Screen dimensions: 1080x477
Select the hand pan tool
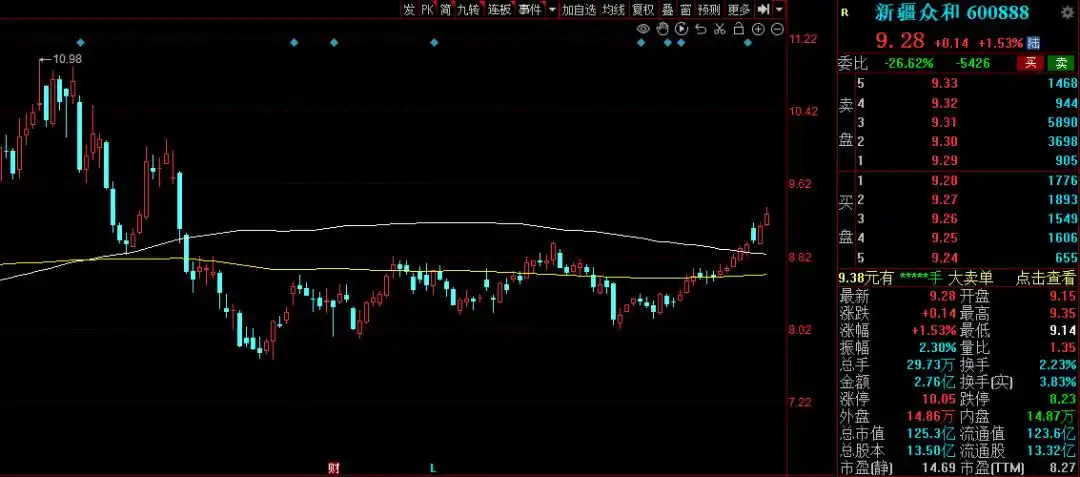point(663,30)
